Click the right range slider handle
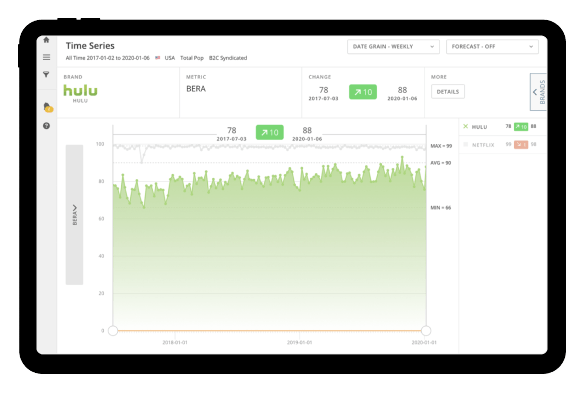The width and height of the screenshot is (588, 396). [426, 331]
